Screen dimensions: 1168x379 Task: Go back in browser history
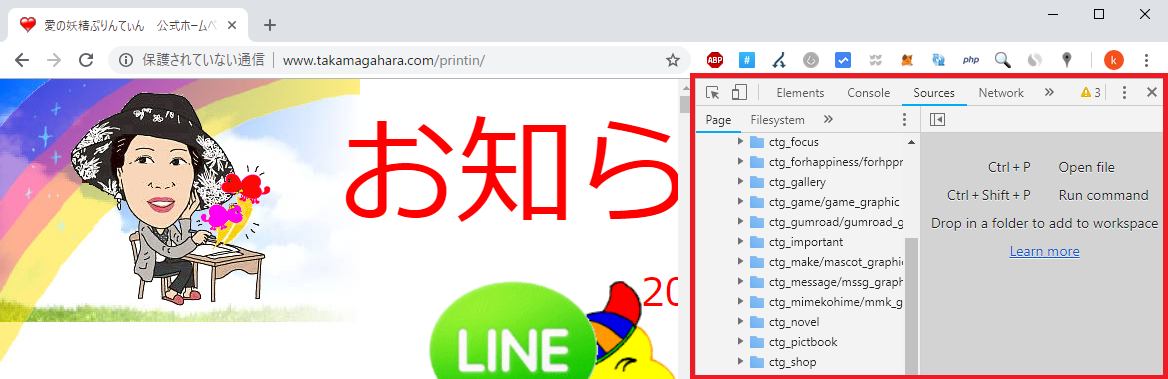click(x=22, y=60)
